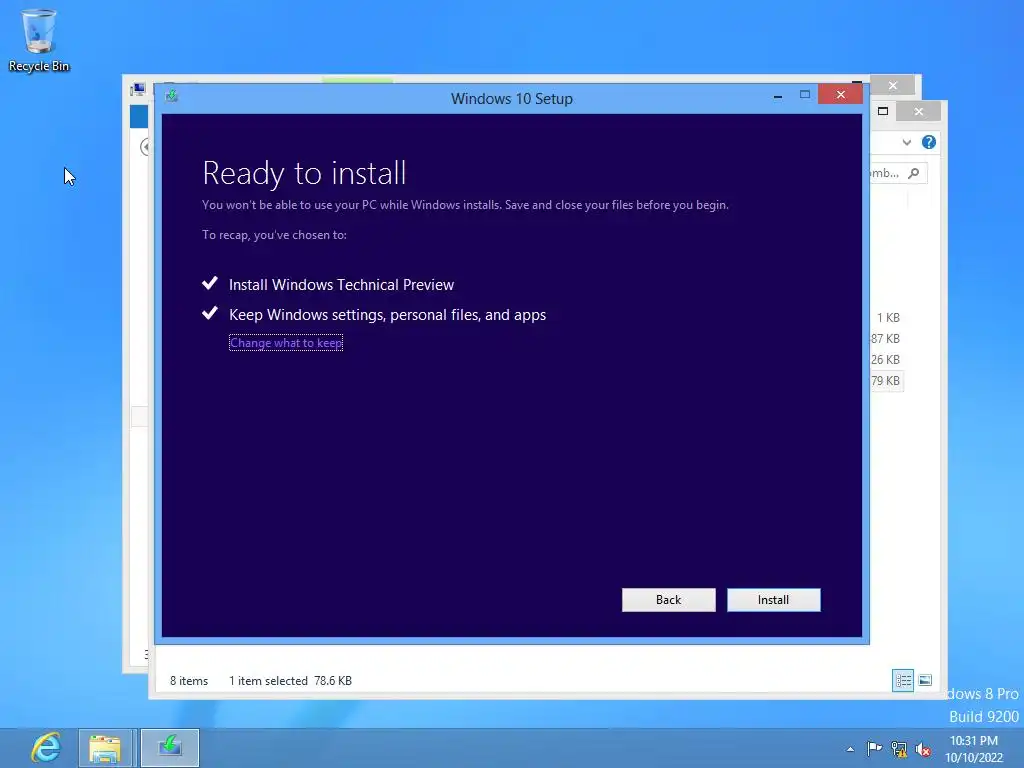Image resolution: width=1024 pixels, height=768 pixels.
Task: Go Back in Windows 10 Setup
Action: click(x=668, y=600)
